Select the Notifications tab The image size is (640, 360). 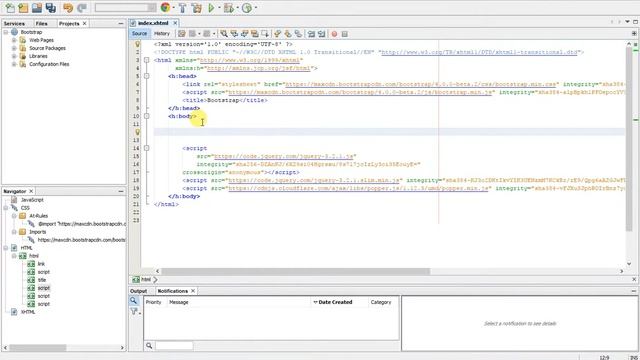click(x=173, y=291)
